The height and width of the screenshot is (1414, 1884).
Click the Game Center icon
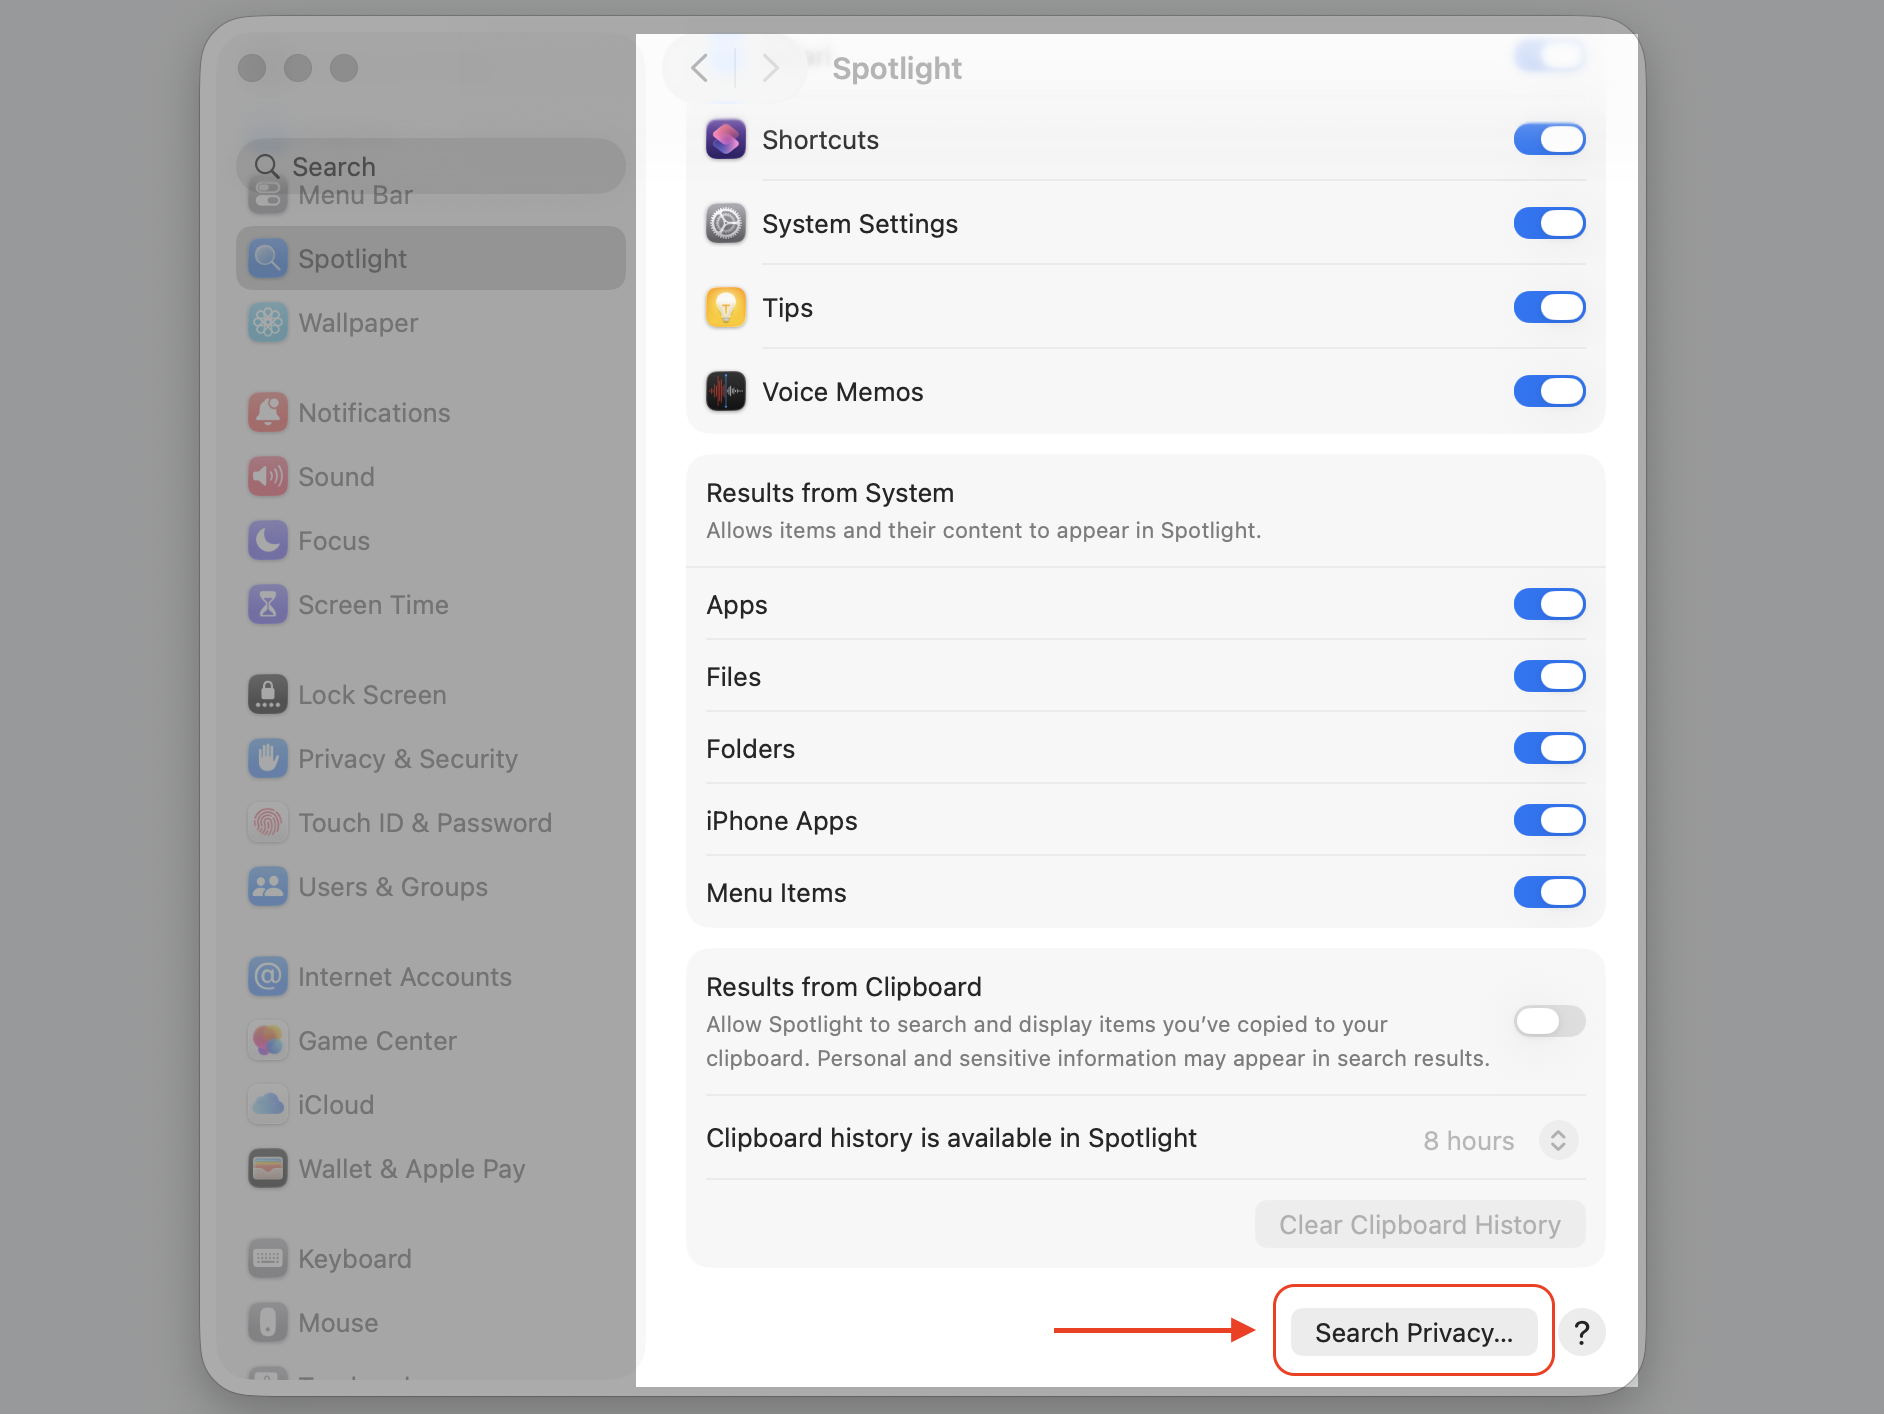tap(268, 1040)
